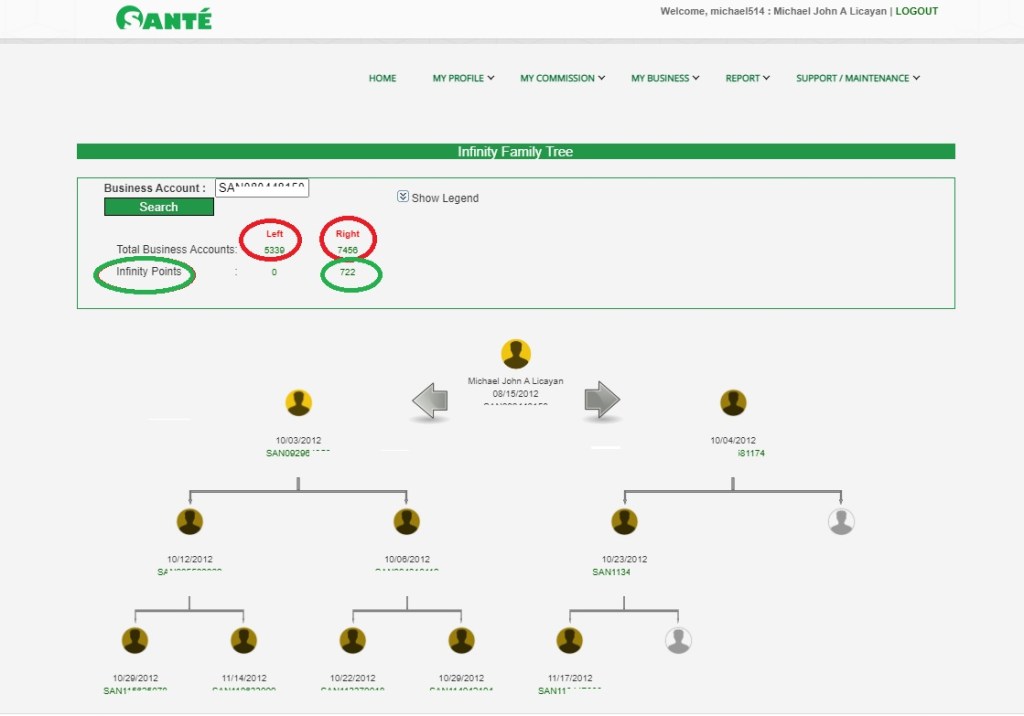Go to the Home menu item
The image size is (1024, 716).
point(382,78)
